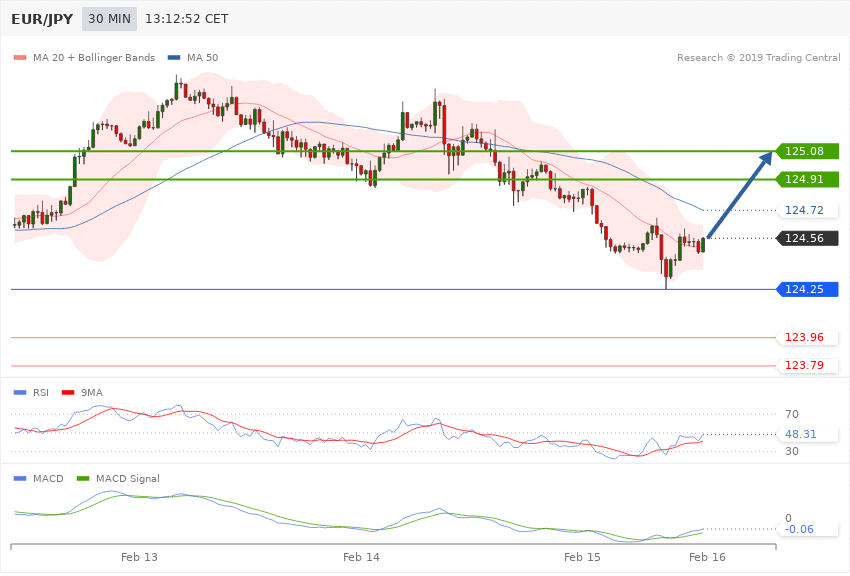Viewport: 850px width, 576px height.
Task: Click the Feb 13 date axis label
Action: click(139, 558)
